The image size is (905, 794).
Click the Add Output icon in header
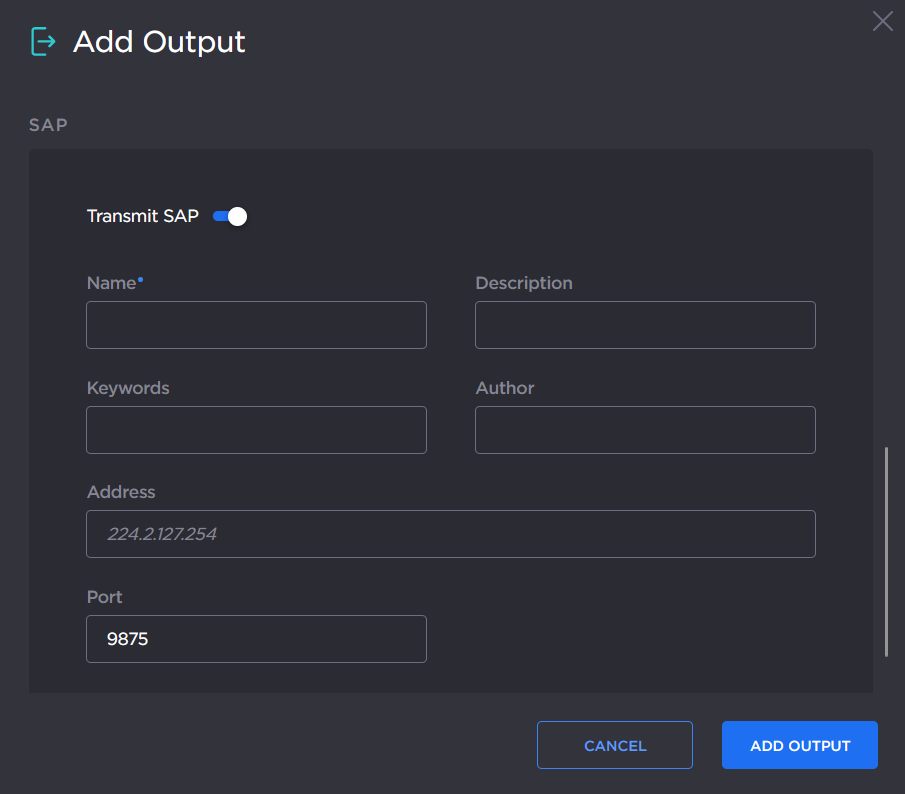(x=43, y=42)
